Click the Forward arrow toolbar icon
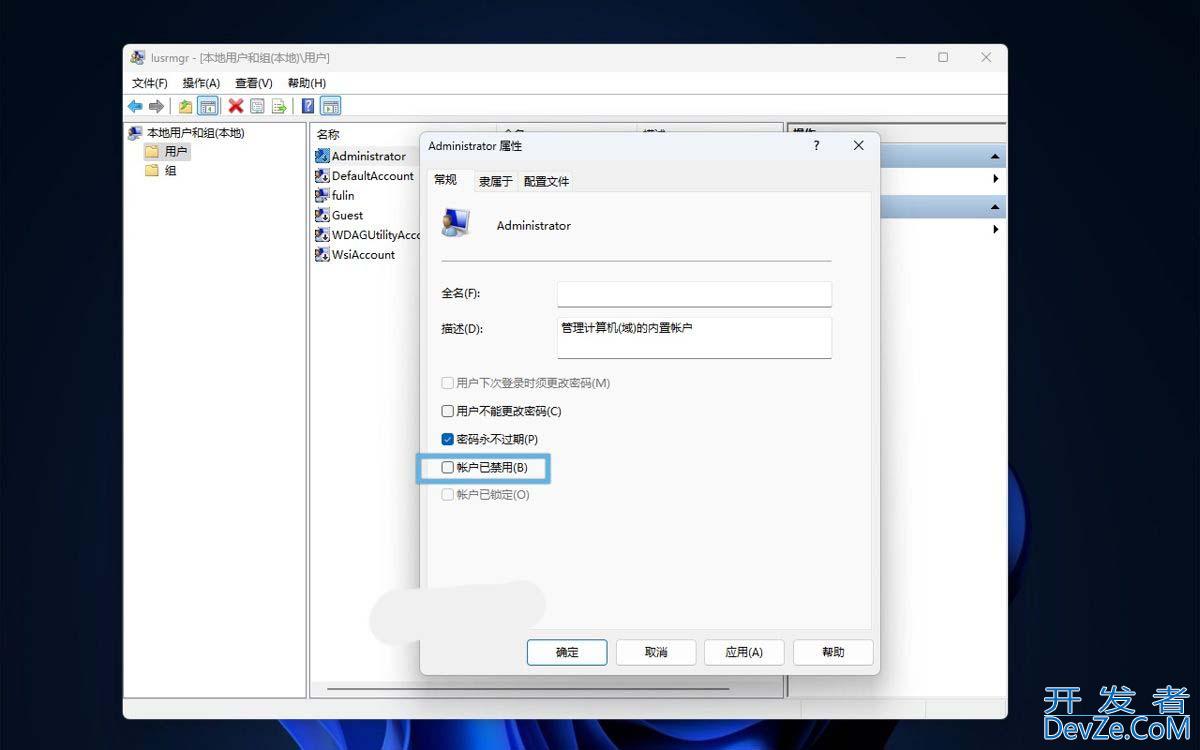The width and height of the screenshot is (1200, 750). (156, 106)
